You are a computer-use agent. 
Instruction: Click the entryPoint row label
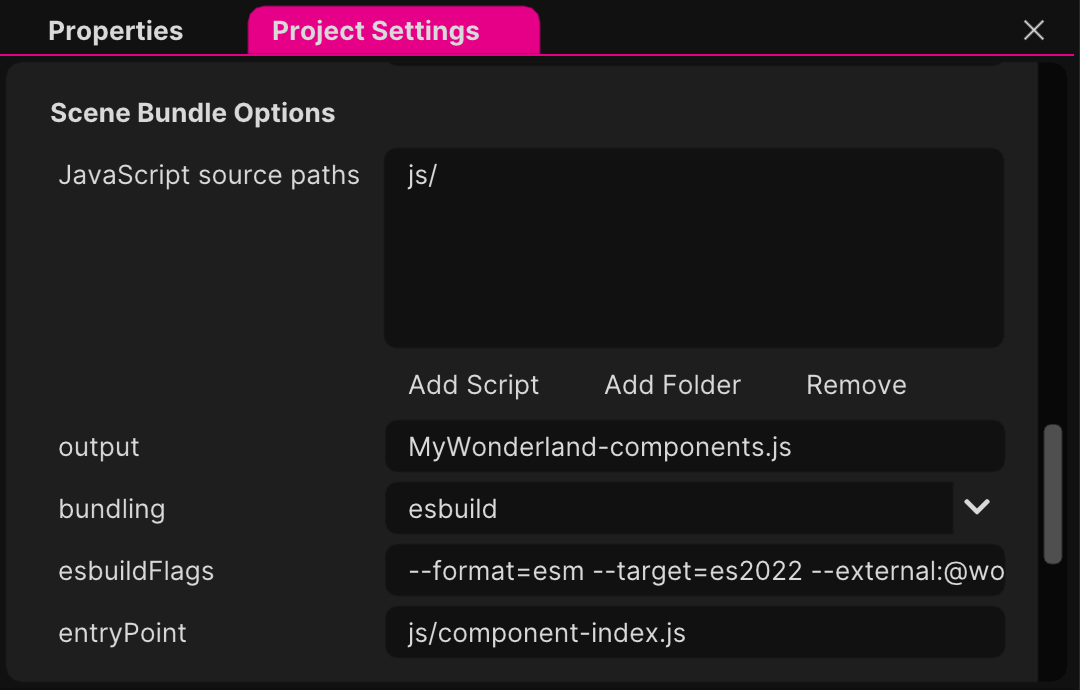pyautogui.click(x=122, y=632)
